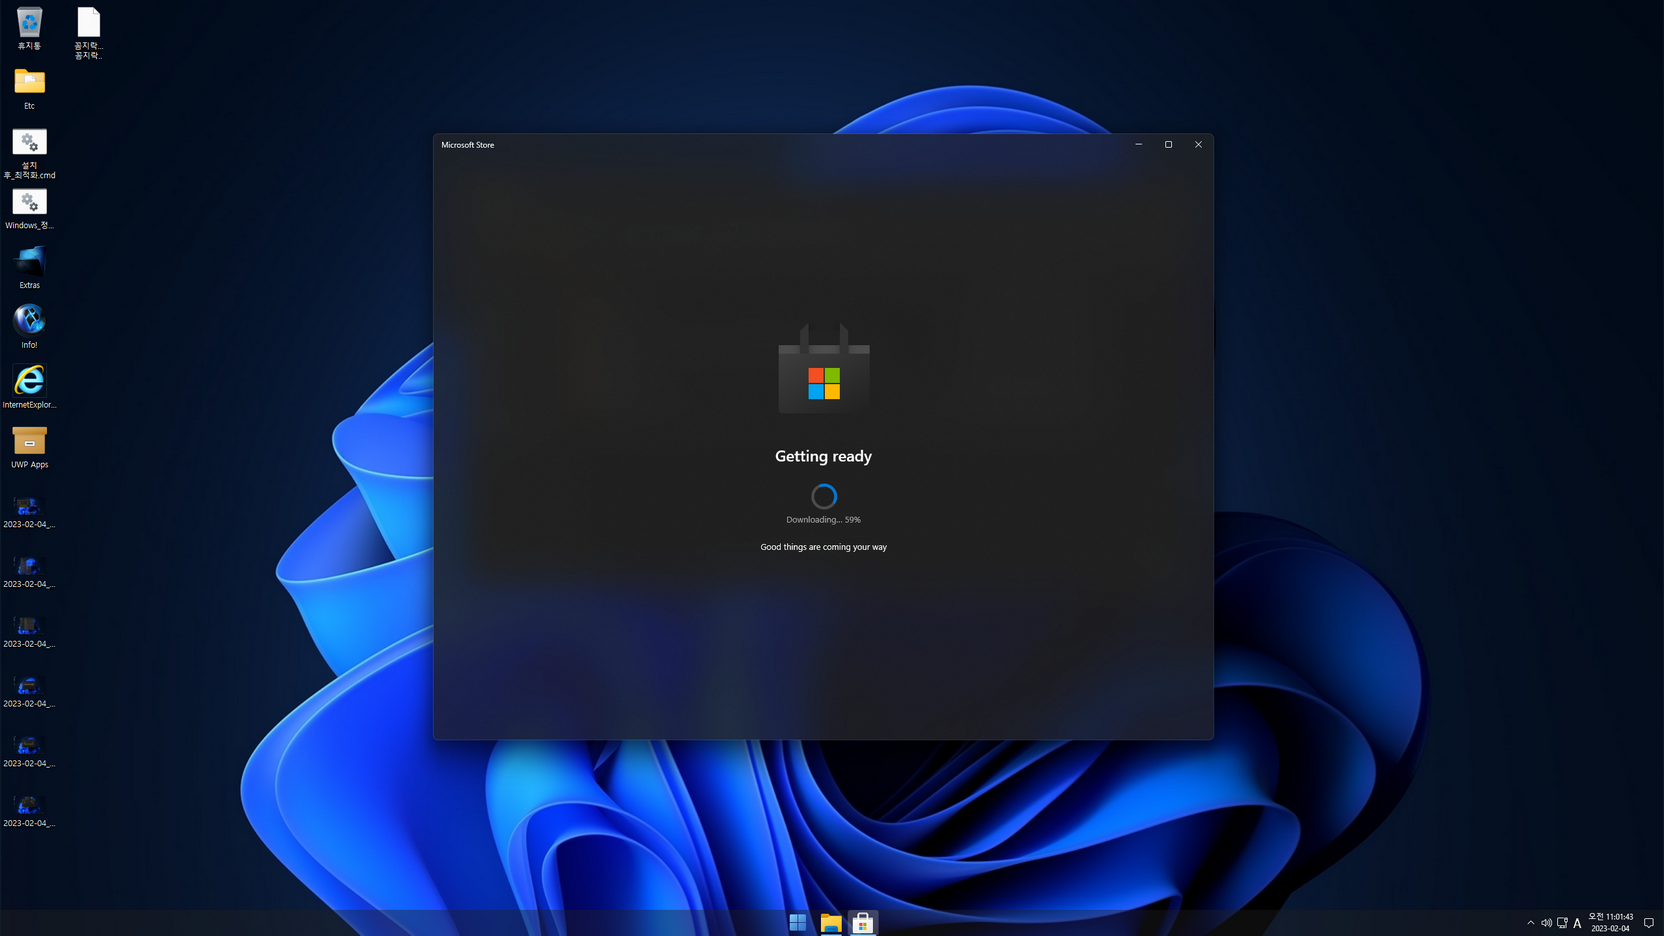Click the network status tray icon
Screen dimensions: 1664x936
[1562, 923]
